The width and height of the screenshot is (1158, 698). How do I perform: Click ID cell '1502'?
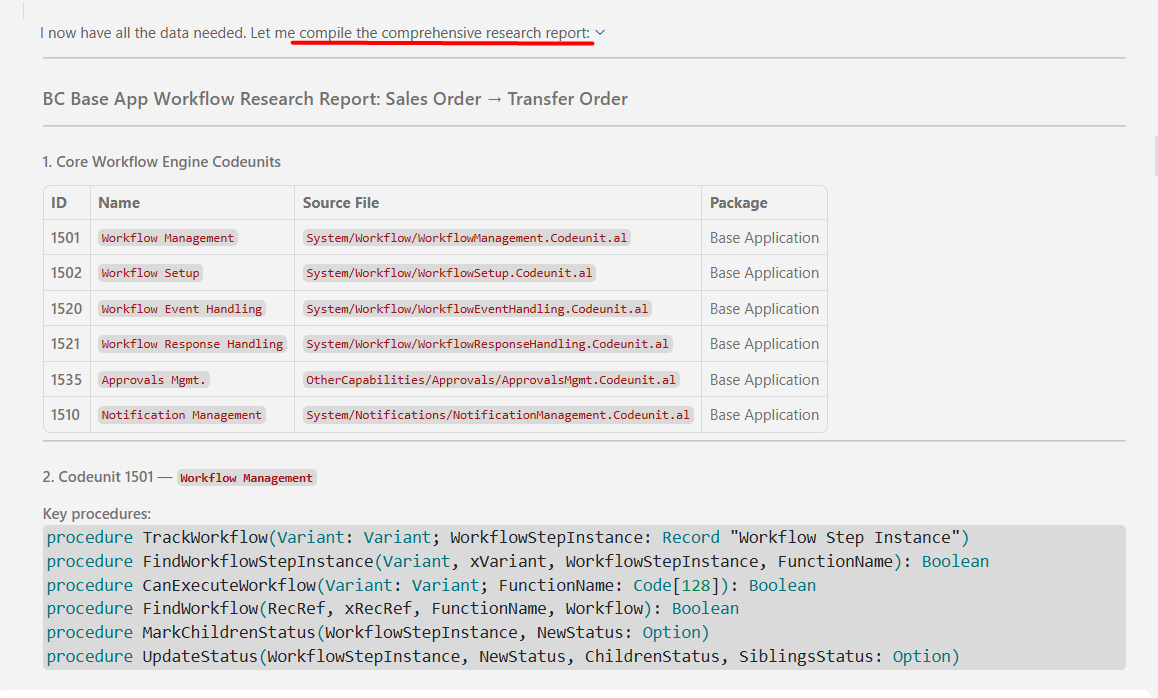click(x=66, y=273)
